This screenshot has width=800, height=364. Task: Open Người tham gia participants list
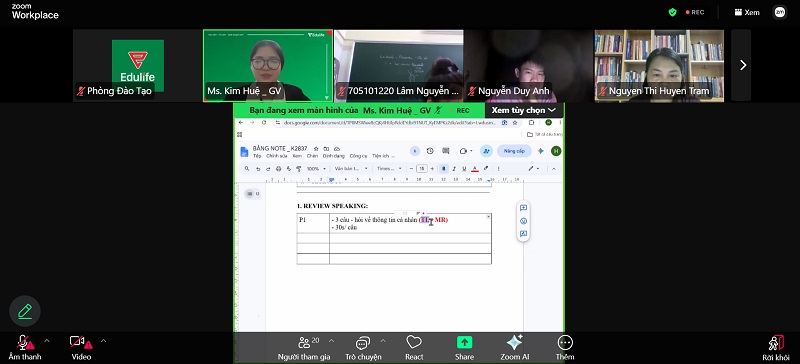[x=304, y=347]
